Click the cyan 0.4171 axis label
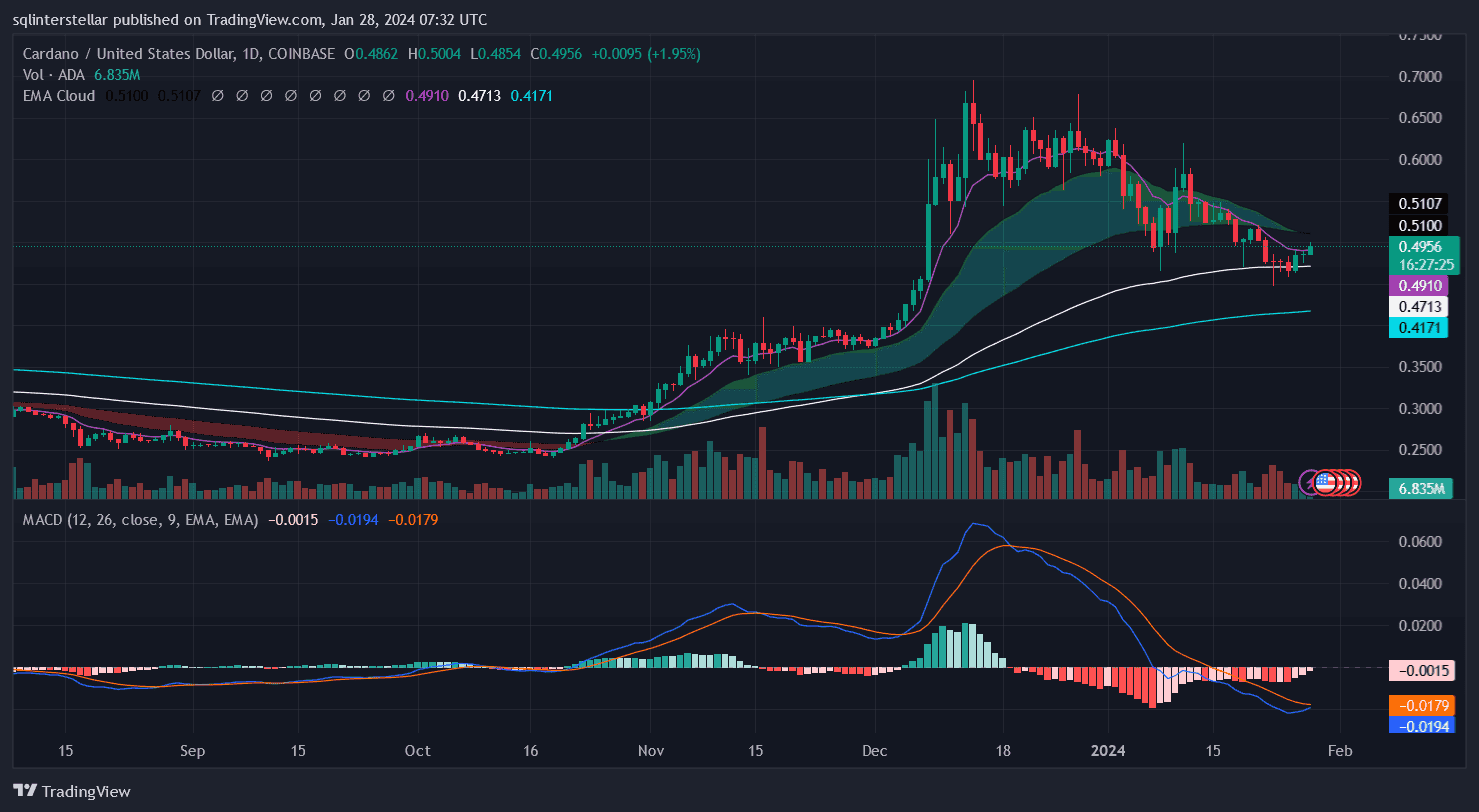This screenshot has height=812, width=1479. pos(1417,328)
